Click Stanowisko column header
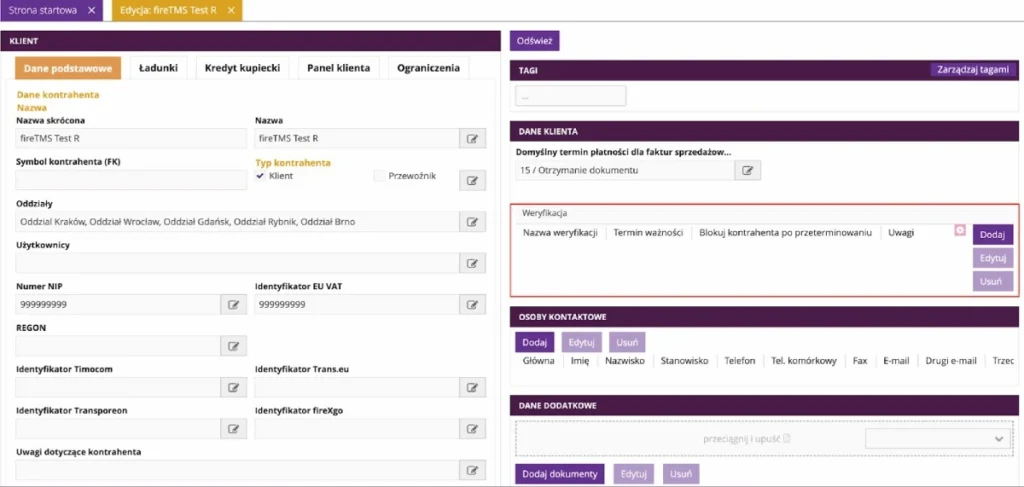Viewport: 1024px width, 487px height. [684, 360]
